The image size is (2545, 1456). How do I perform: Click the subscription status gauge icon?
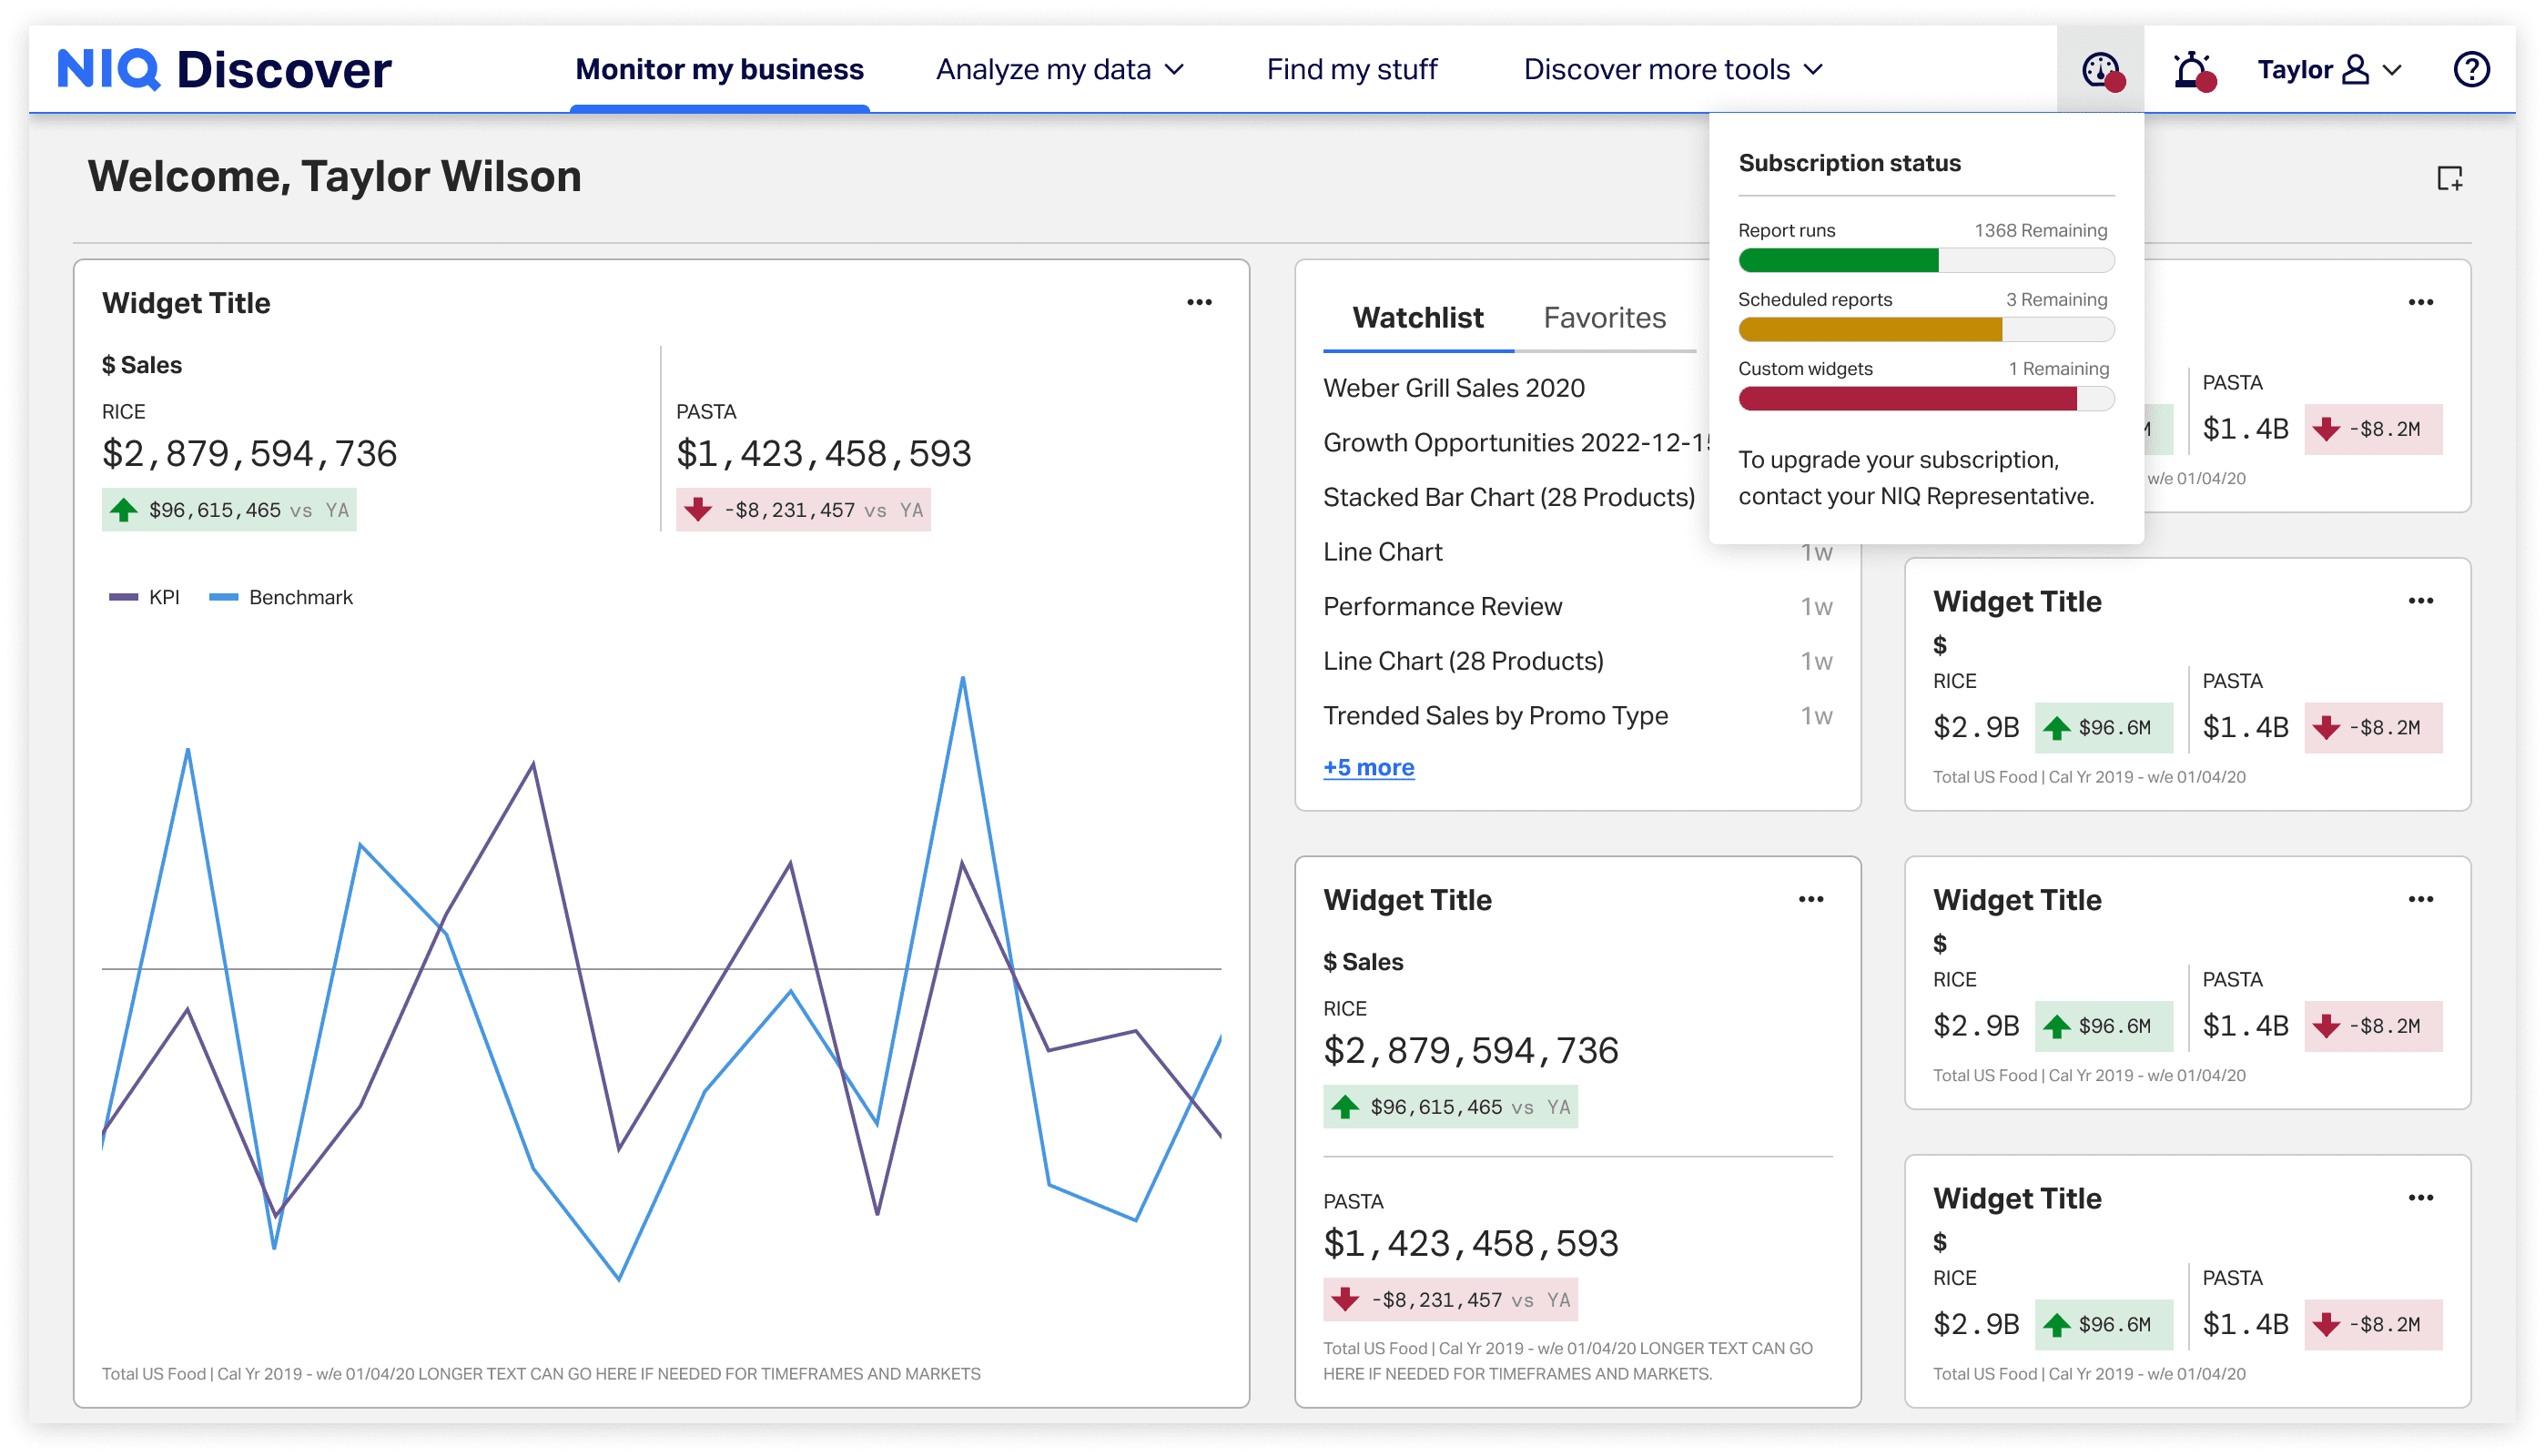tap(2100, 70)
